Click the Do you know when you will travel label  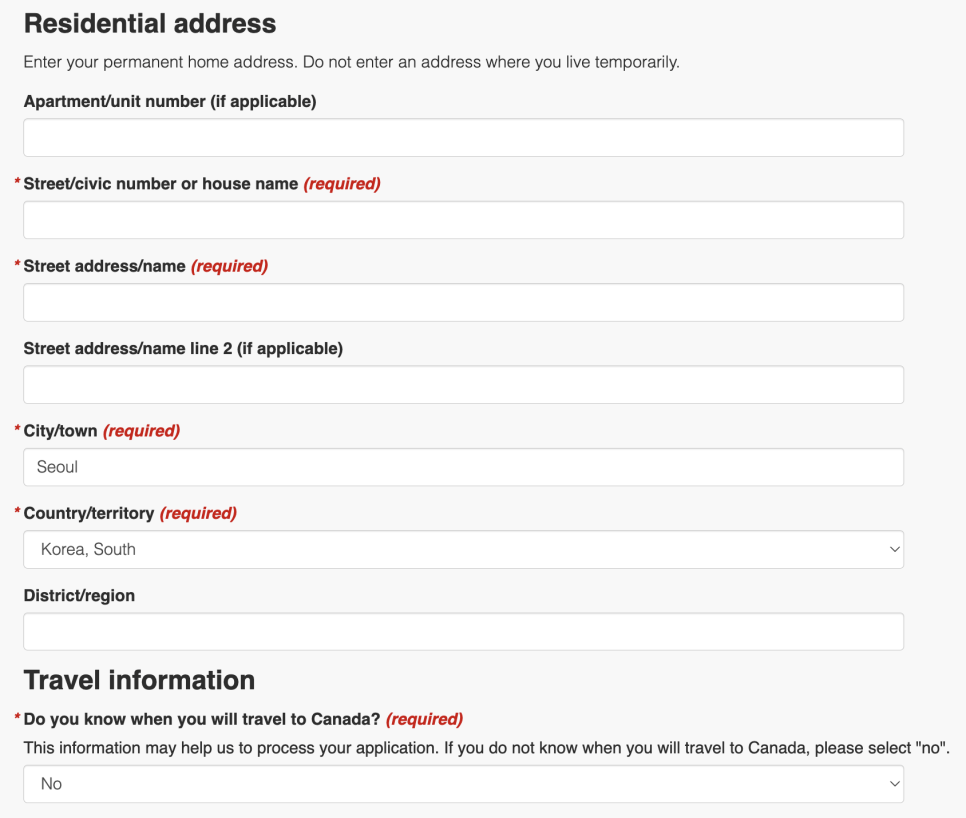click(x=243, y=719)
